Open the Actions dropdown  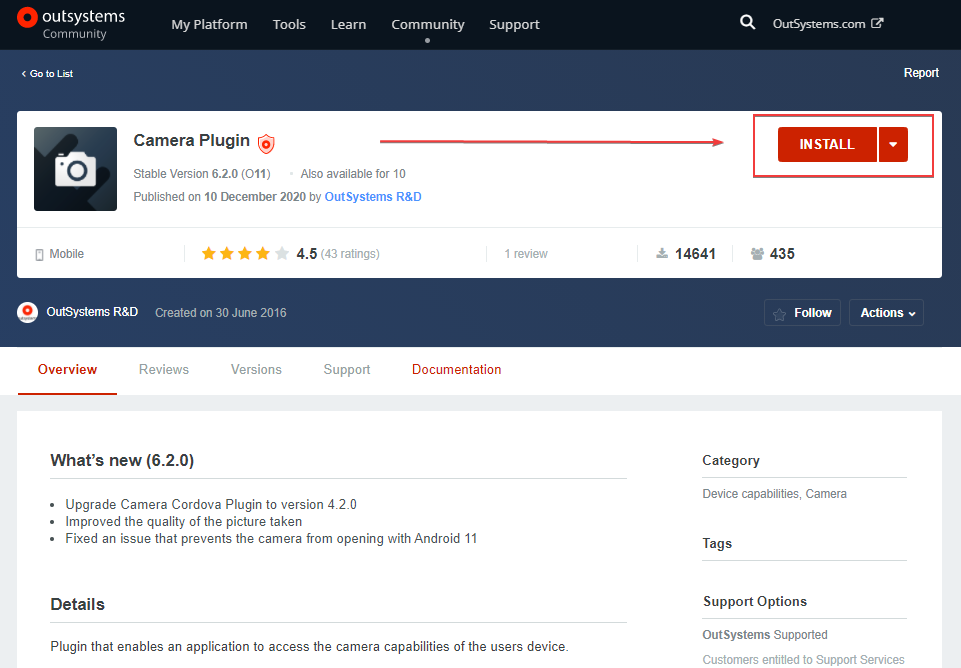885,312
